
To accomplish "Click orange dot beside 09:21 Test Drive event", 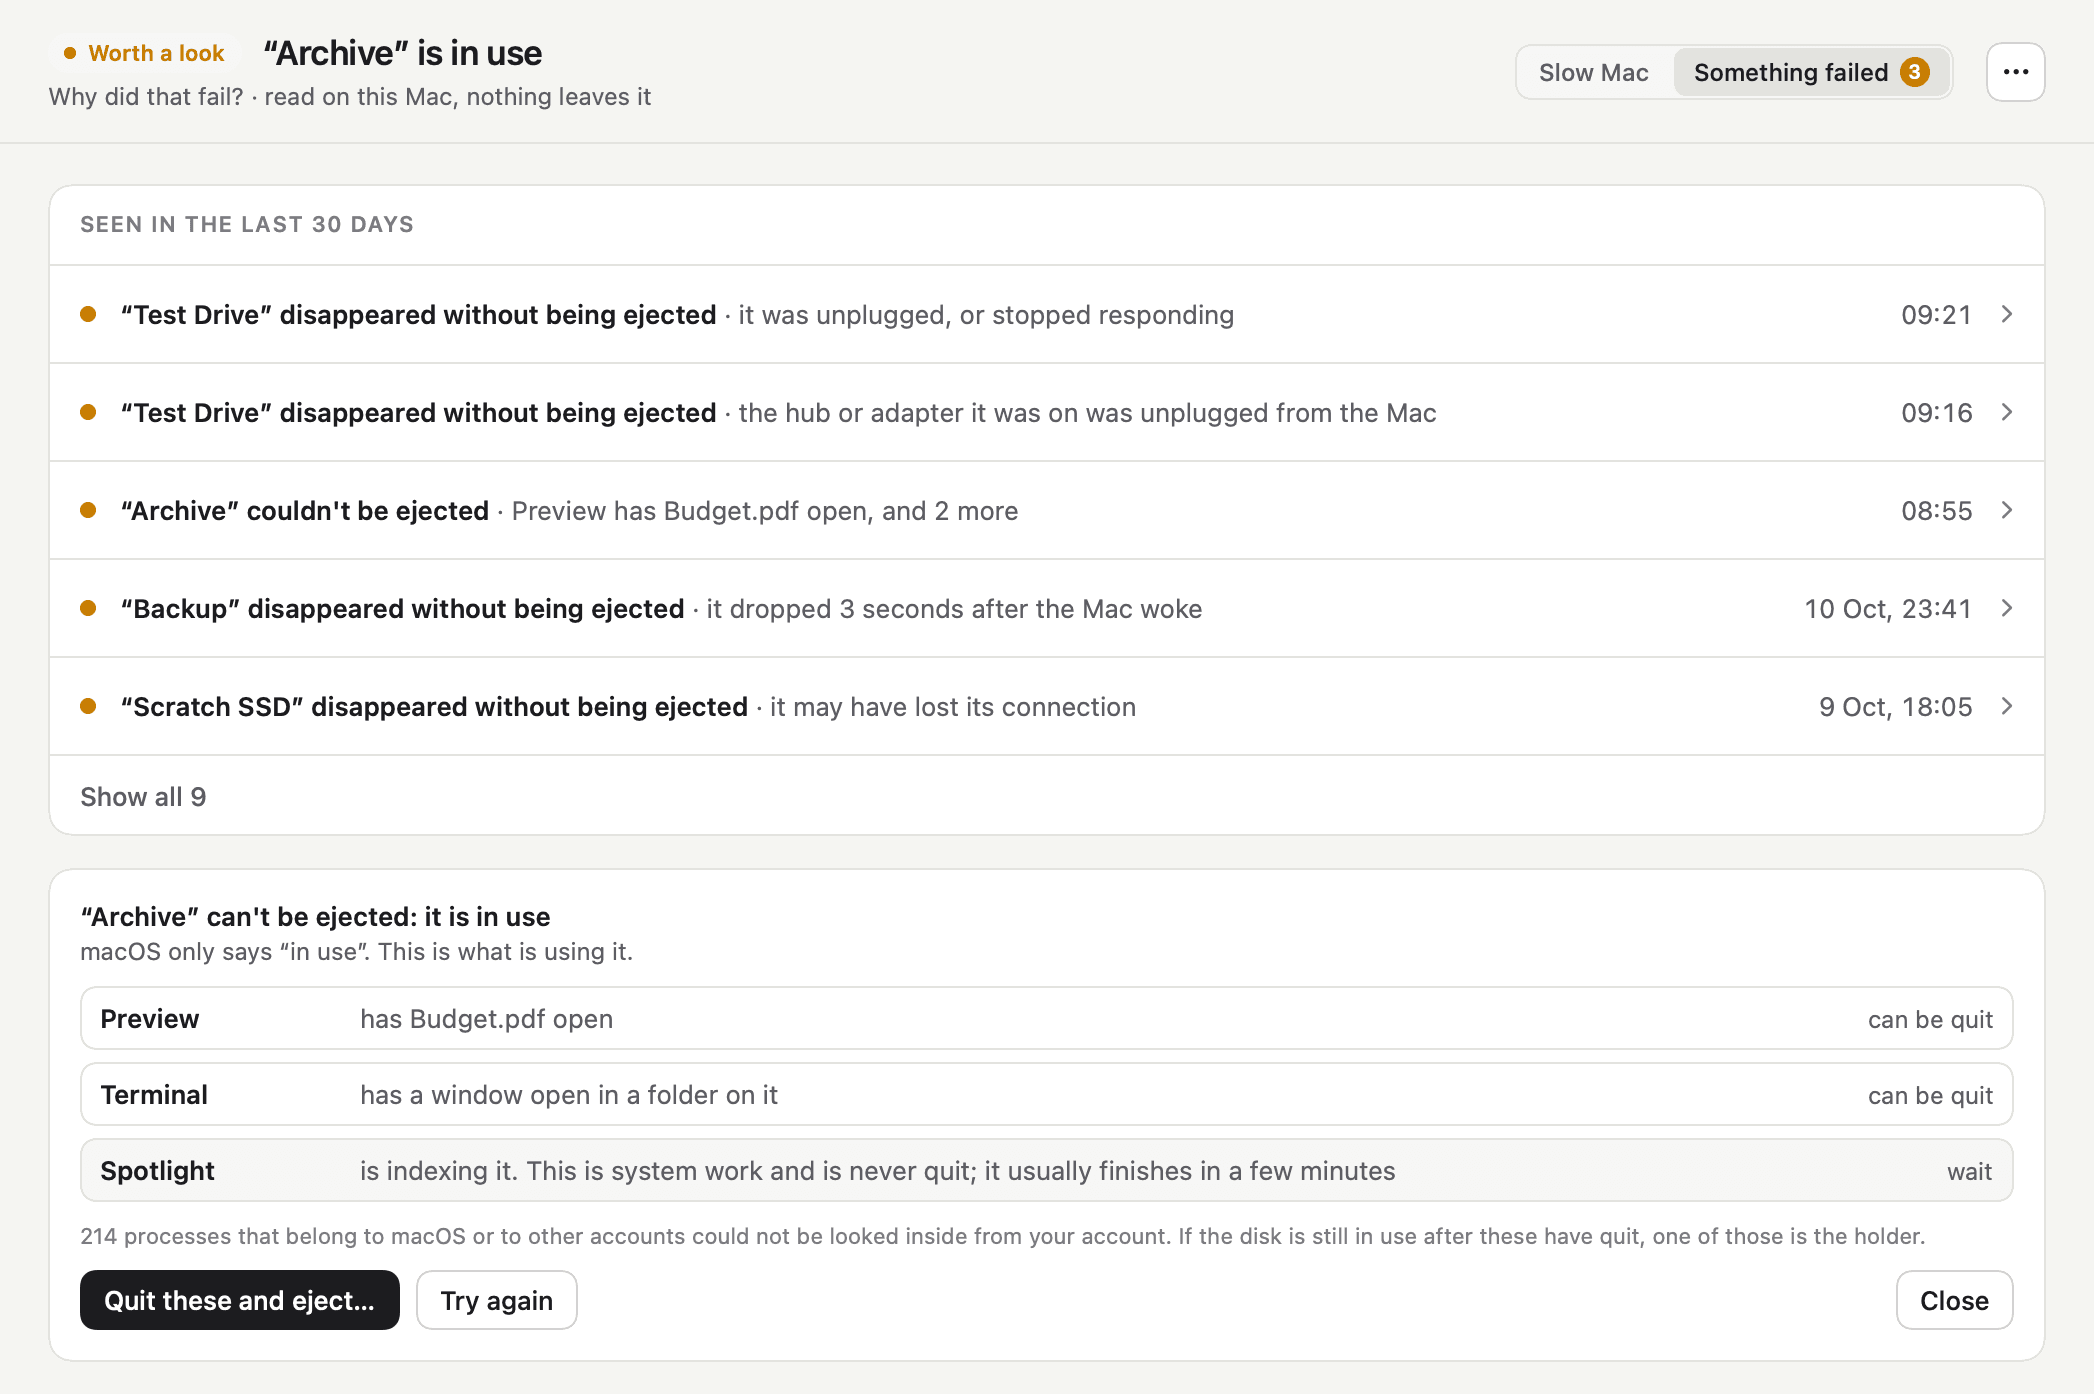I will pos(88,314).
